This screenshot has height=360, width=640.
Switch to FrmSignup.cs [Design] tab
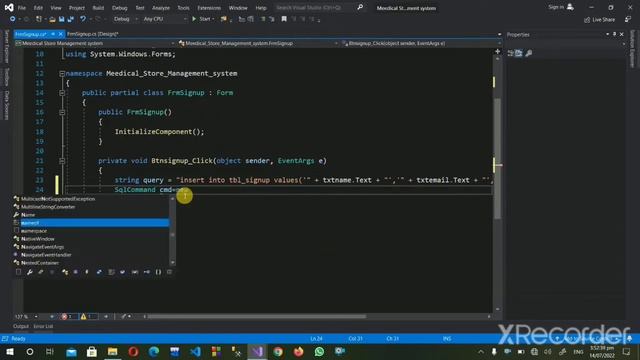93,34
